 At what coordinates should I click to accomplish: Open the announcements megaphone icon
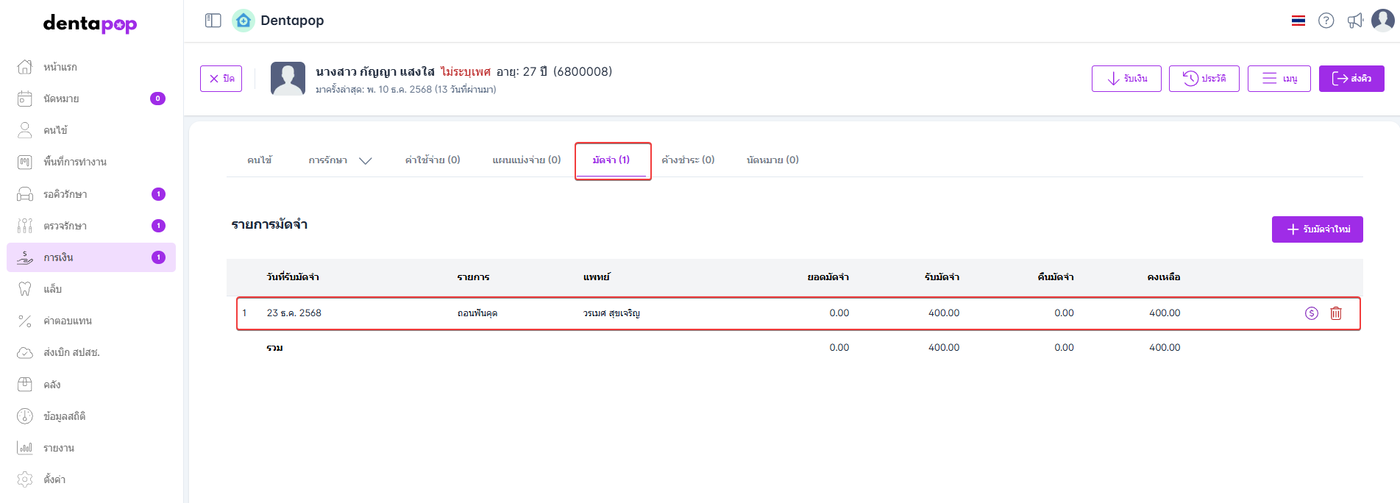click(x=1355, y=21)
